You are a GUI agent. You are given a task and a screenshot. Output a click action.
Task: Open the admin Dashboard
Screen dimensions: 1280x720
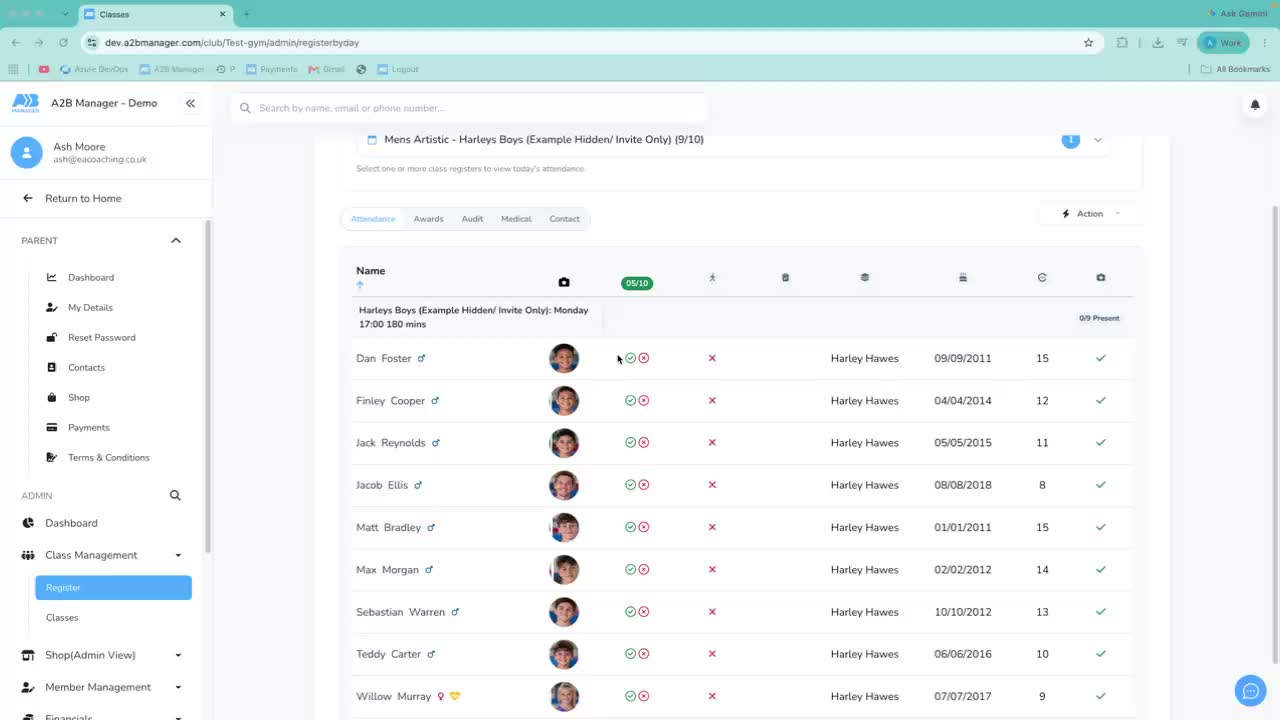(71, 523)
